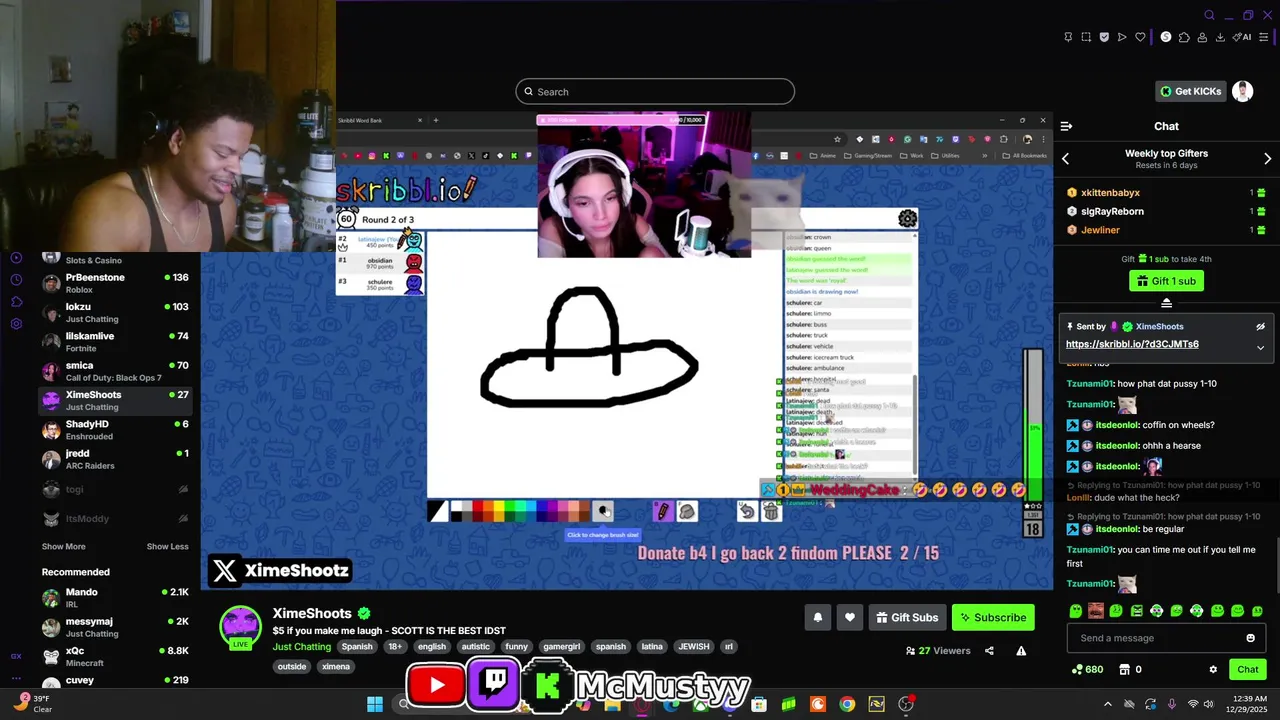Open the puzzle-piece extensions icon
The width and height of the screenshot is (1280, 720).
click(x=1184, y=37)
